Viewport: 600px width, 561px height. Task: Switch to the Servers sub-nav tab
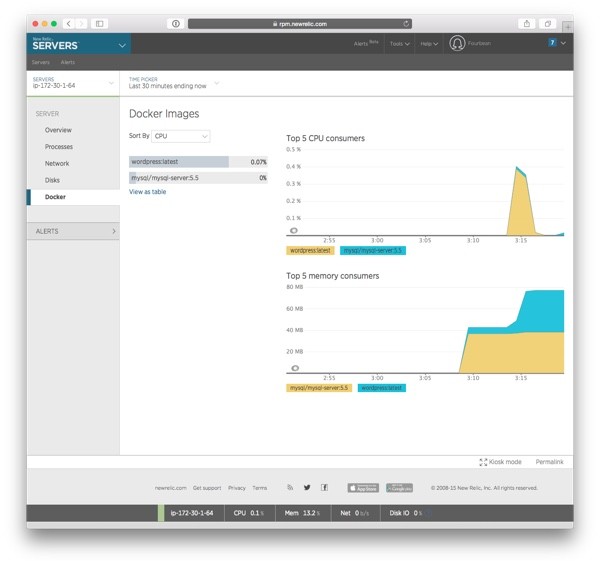[41, 62]
